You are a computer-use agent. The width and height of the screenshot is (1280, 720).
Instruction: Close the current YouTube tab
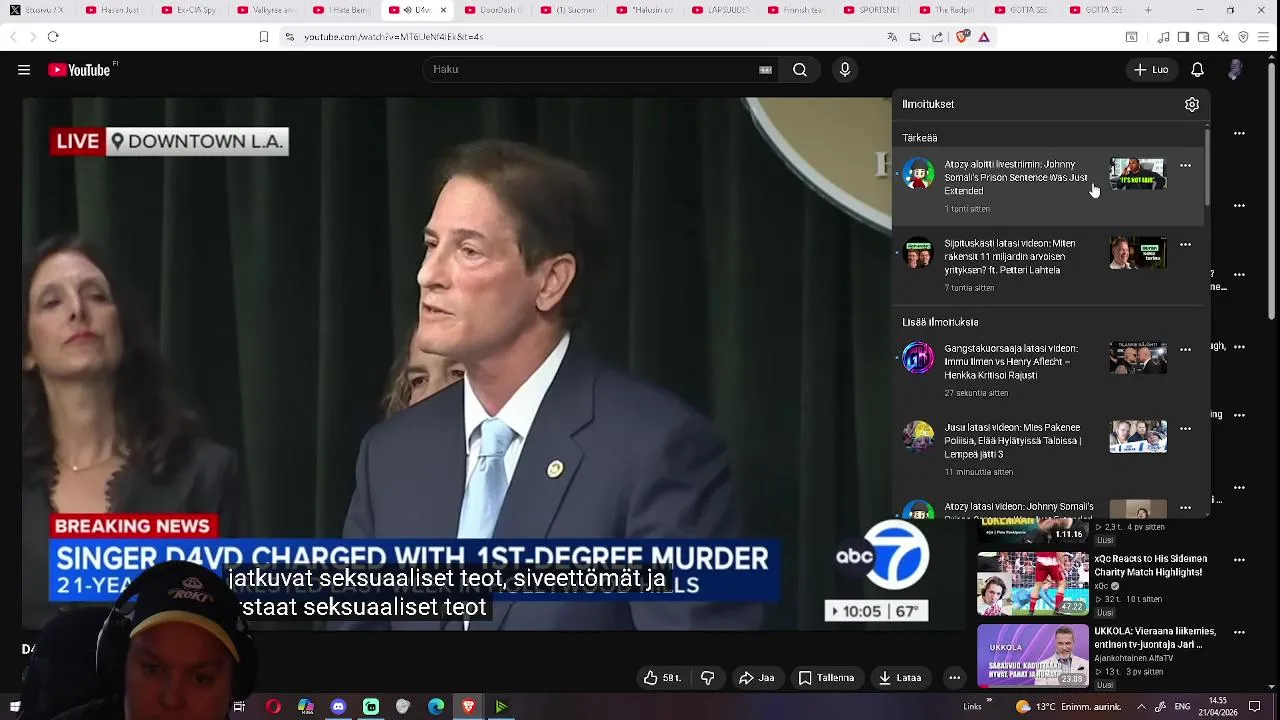(443, 10)
